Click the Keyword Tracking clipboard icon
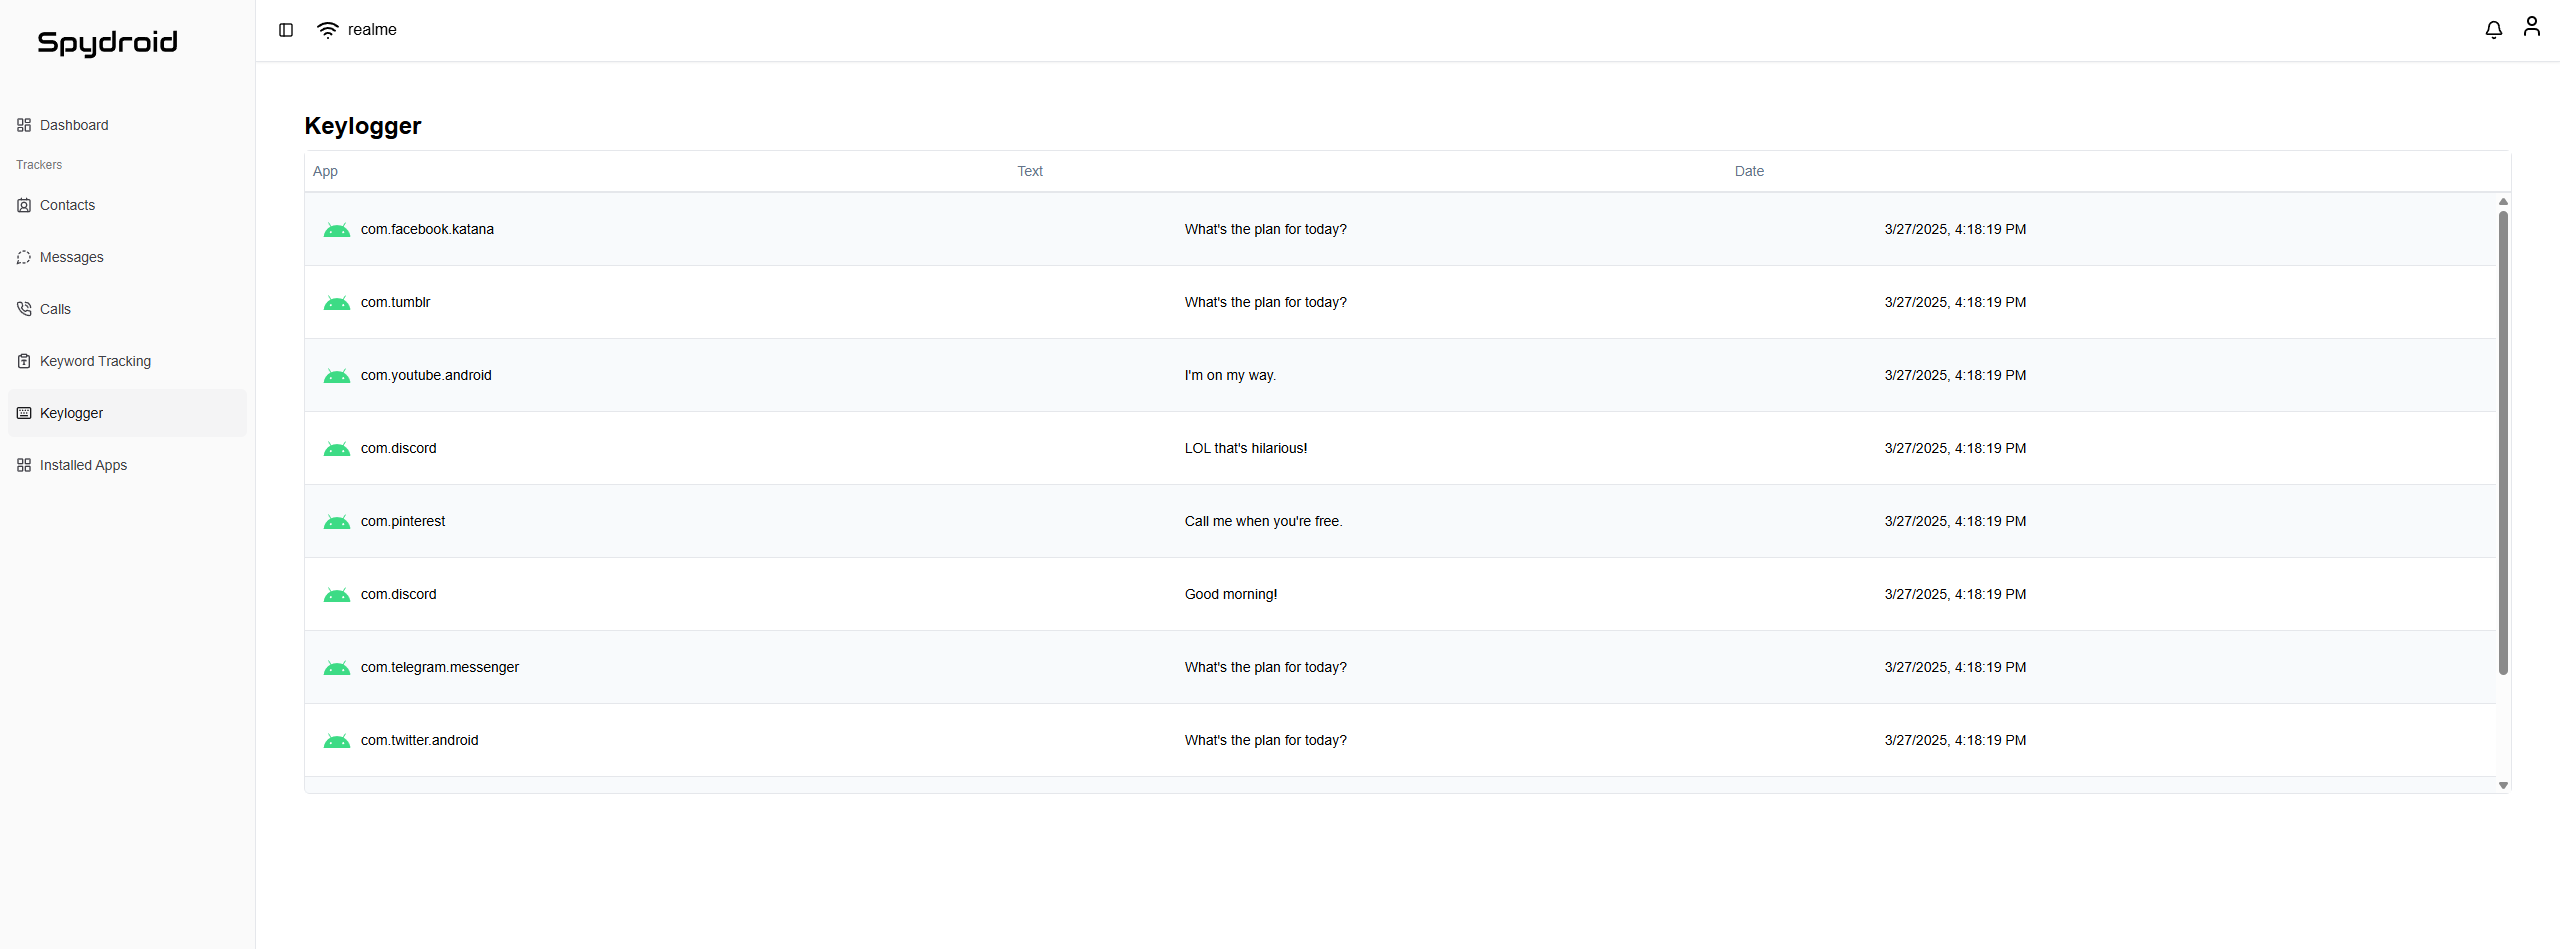The width and height of the screenshot is (2560, 949). click(24, 361)
